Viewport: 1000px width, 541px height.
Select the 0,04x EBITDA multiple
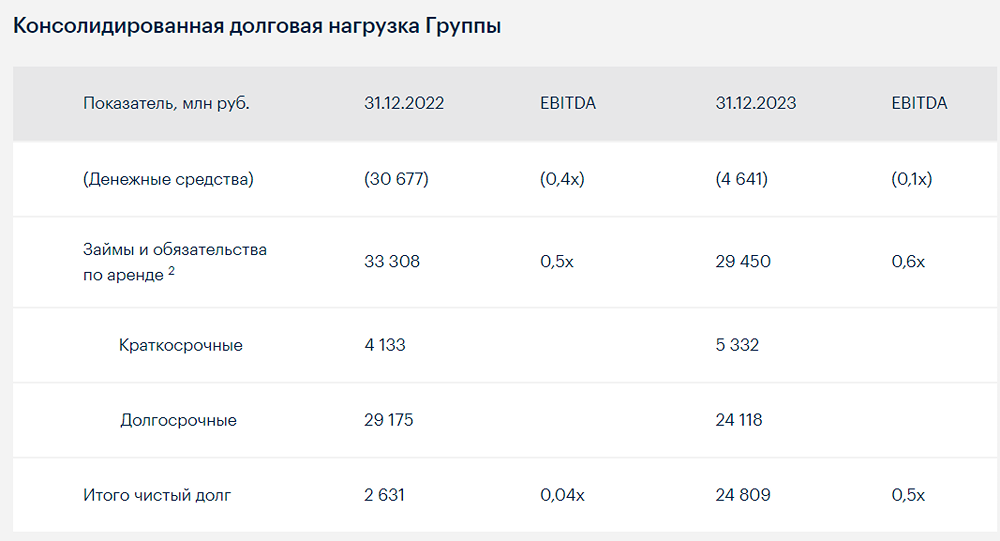pyautogui.click(x=562, y=495)
